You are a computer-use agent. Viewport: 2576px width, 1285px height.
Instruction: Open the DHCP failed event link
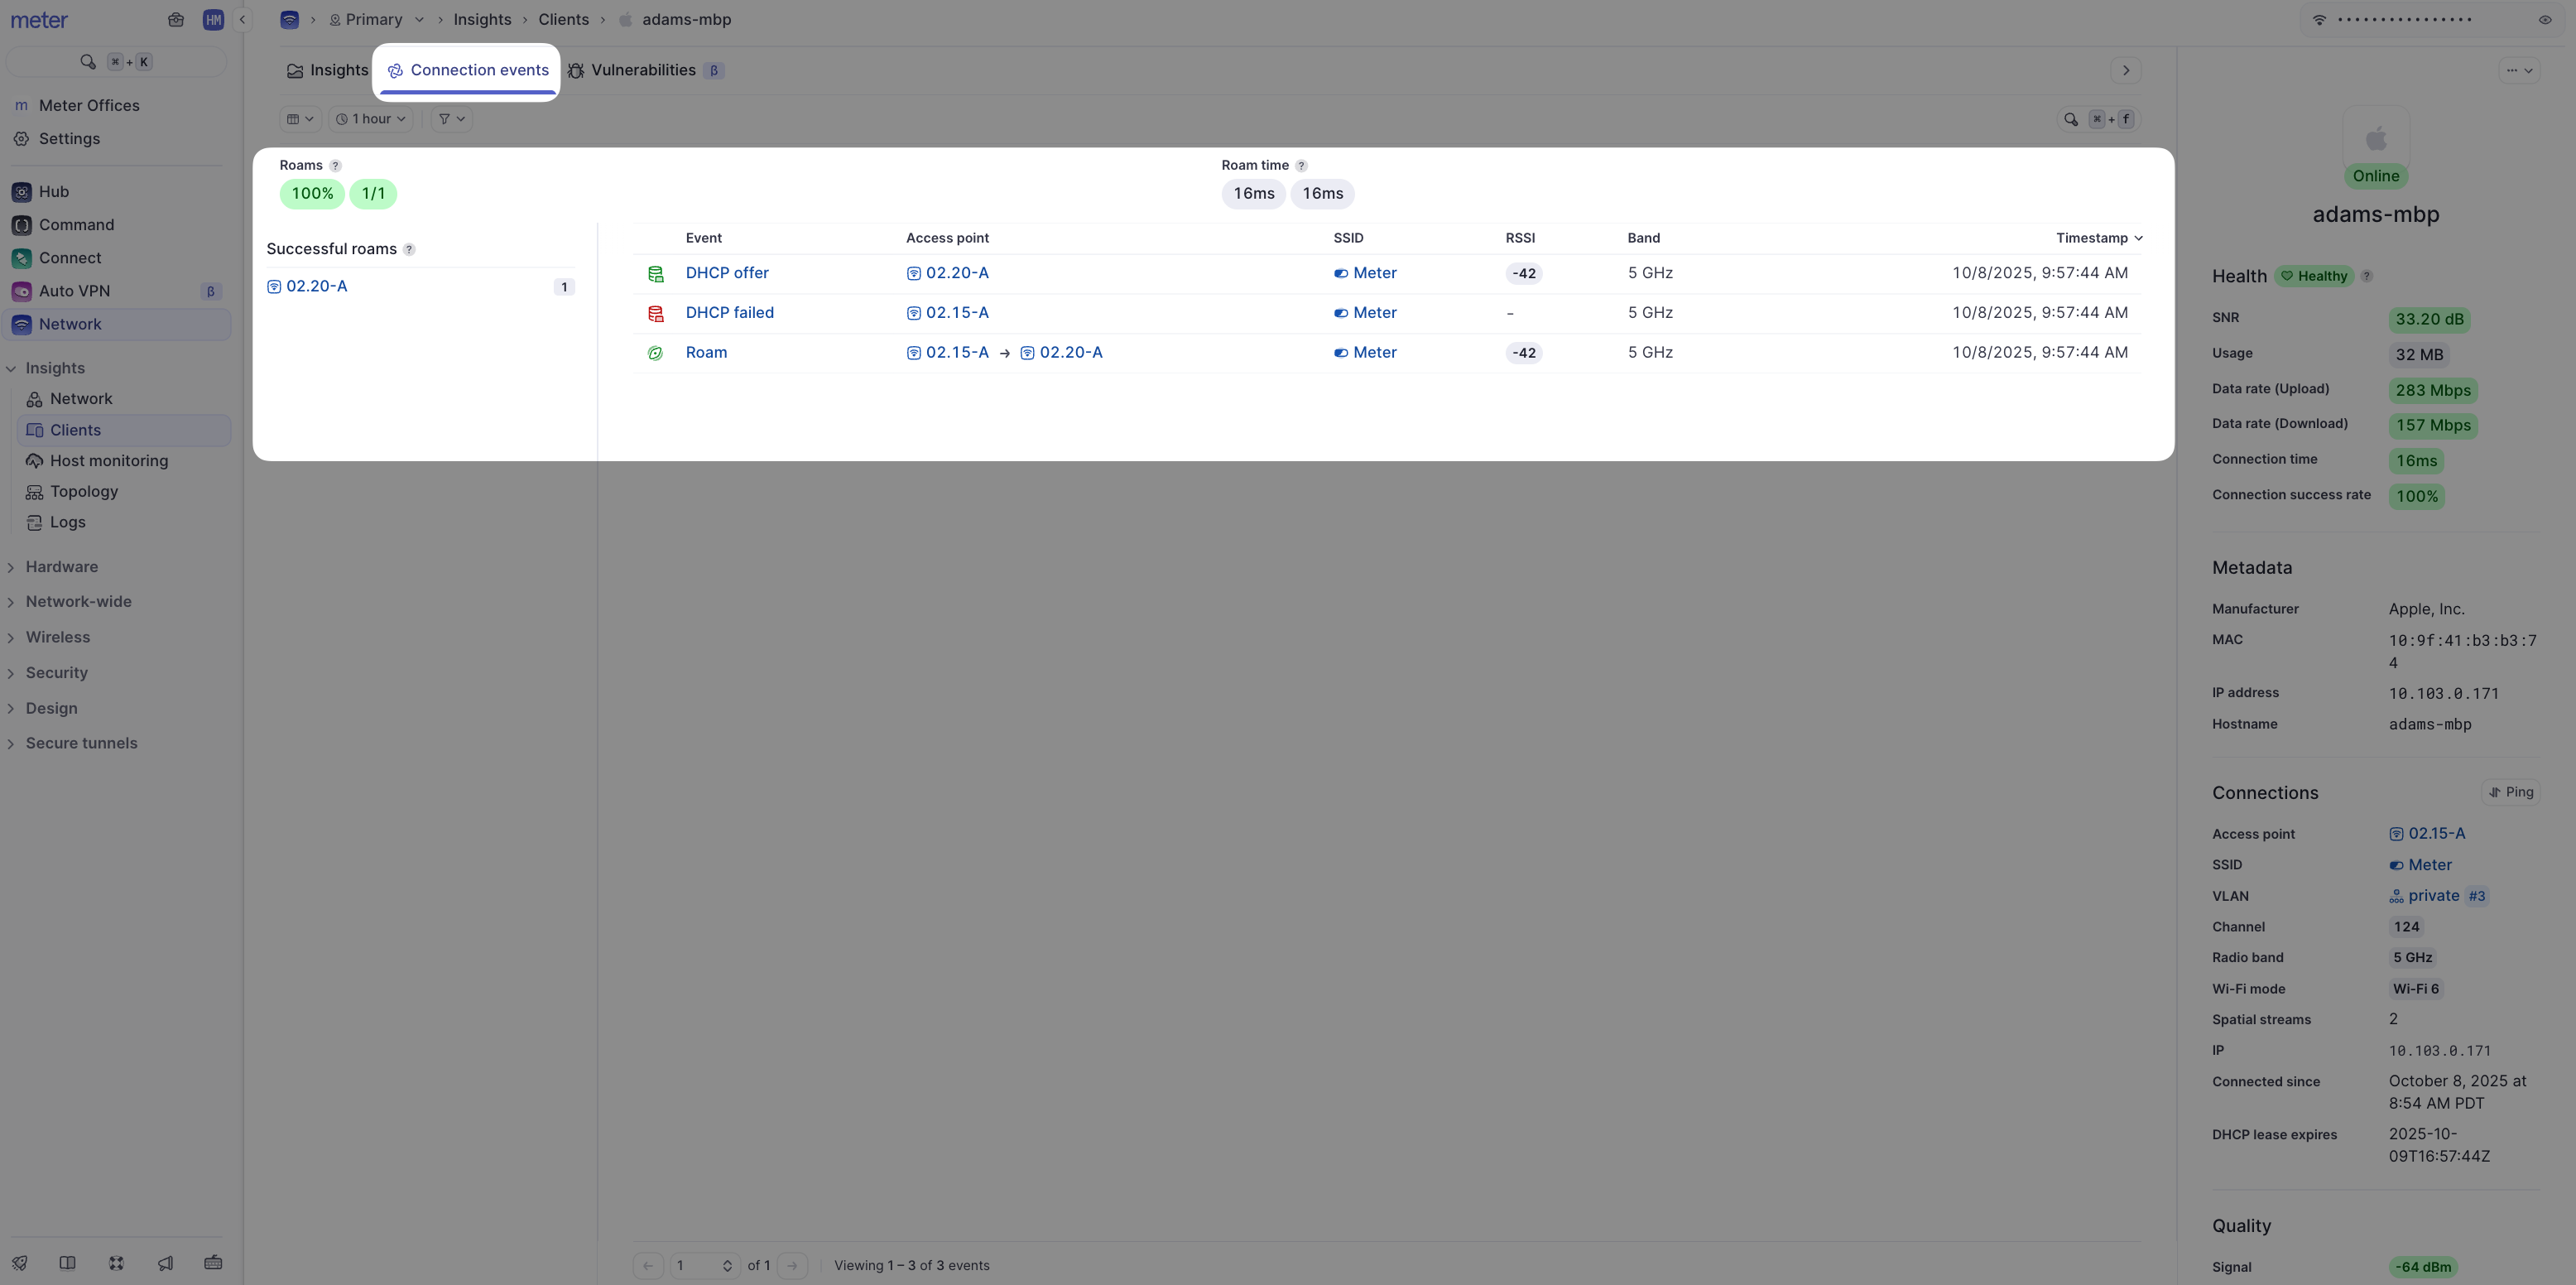point(729,313)
